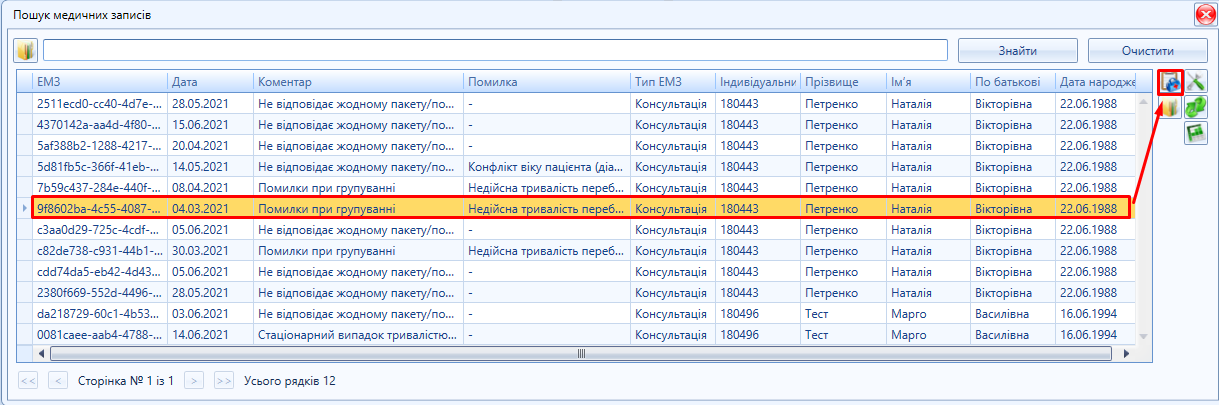Screen dimensions: 1219x405
Task: Sort by the Дата народження column header
Action: [1097, 82]
